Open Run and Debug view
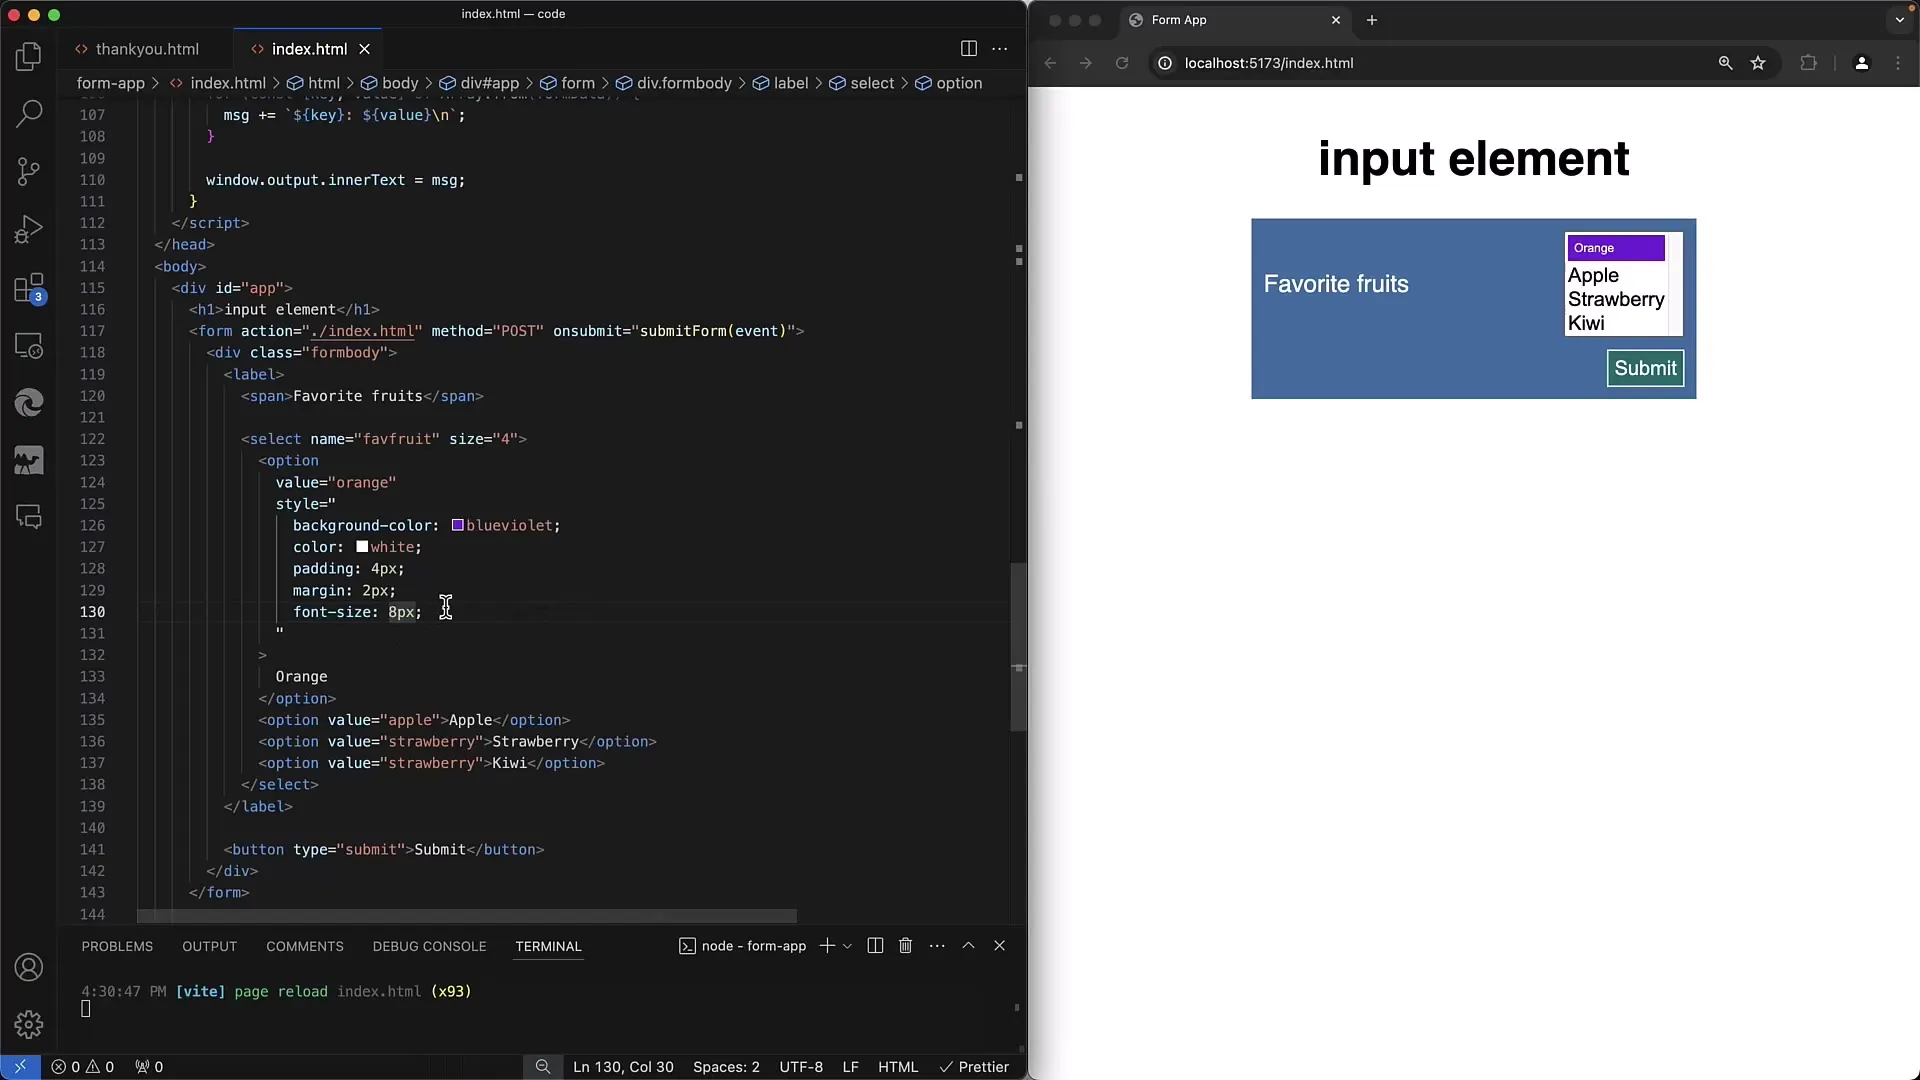Viewport: 1920px width, 1080px height. pos(29,229)
